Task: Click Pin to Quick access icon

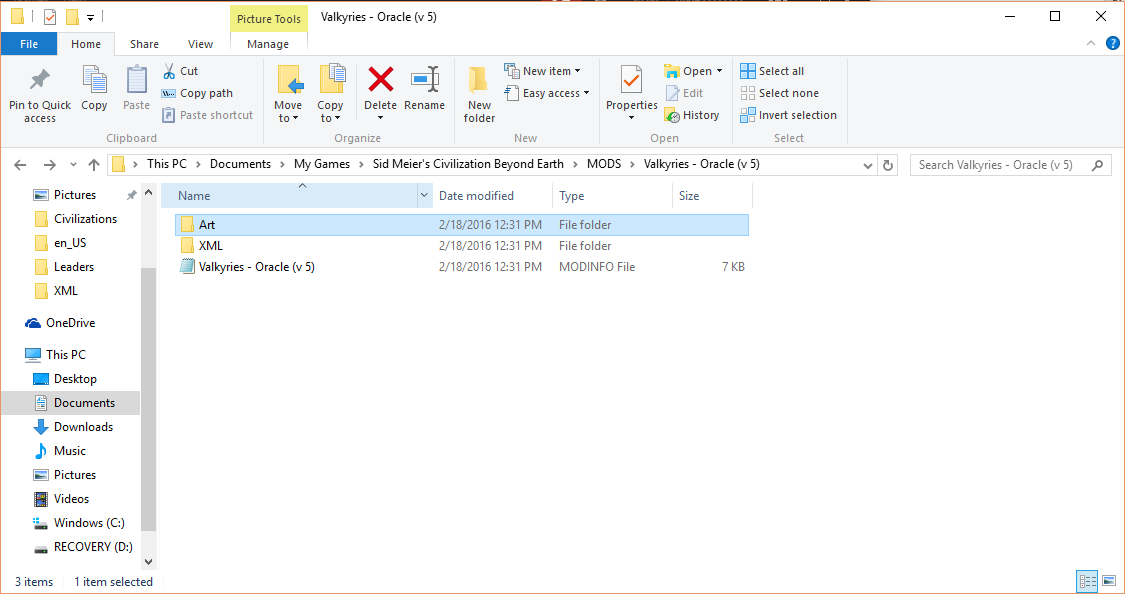Action: 39,80
